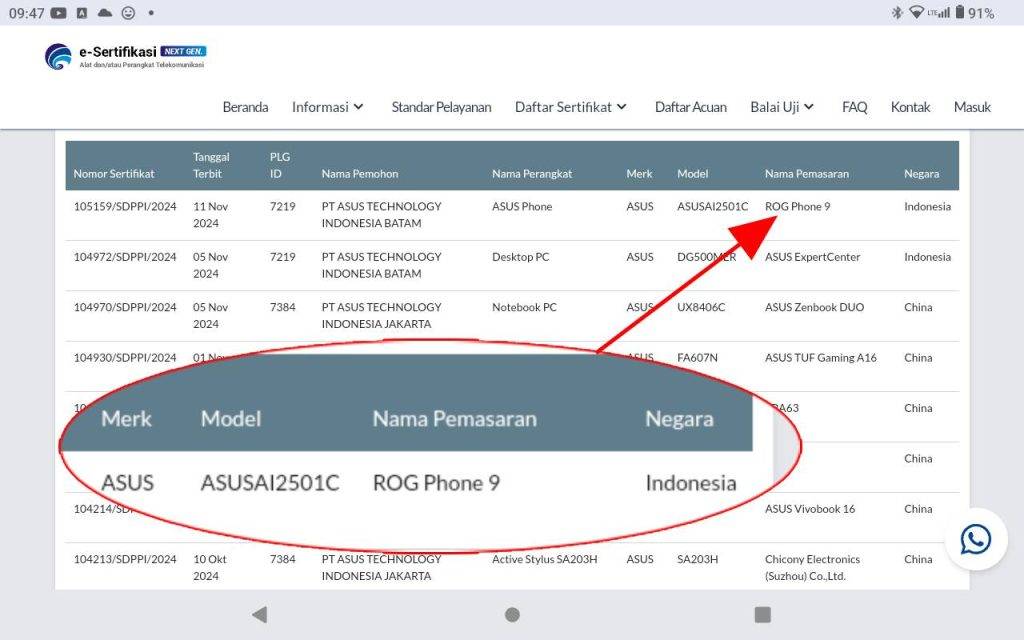The image size is (1024, 640).
Task: Click the Notebook PC device name
Action: point(524,307)
